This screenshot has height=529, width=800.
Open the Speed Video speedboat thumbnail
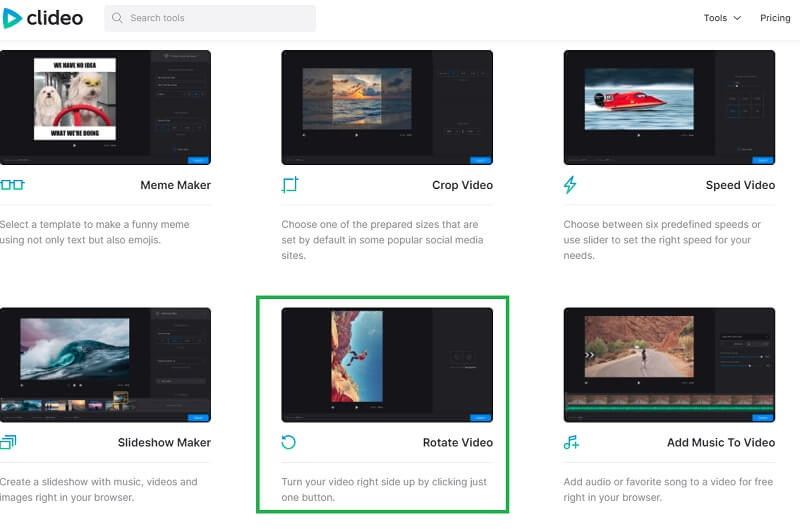pos(669,107)
